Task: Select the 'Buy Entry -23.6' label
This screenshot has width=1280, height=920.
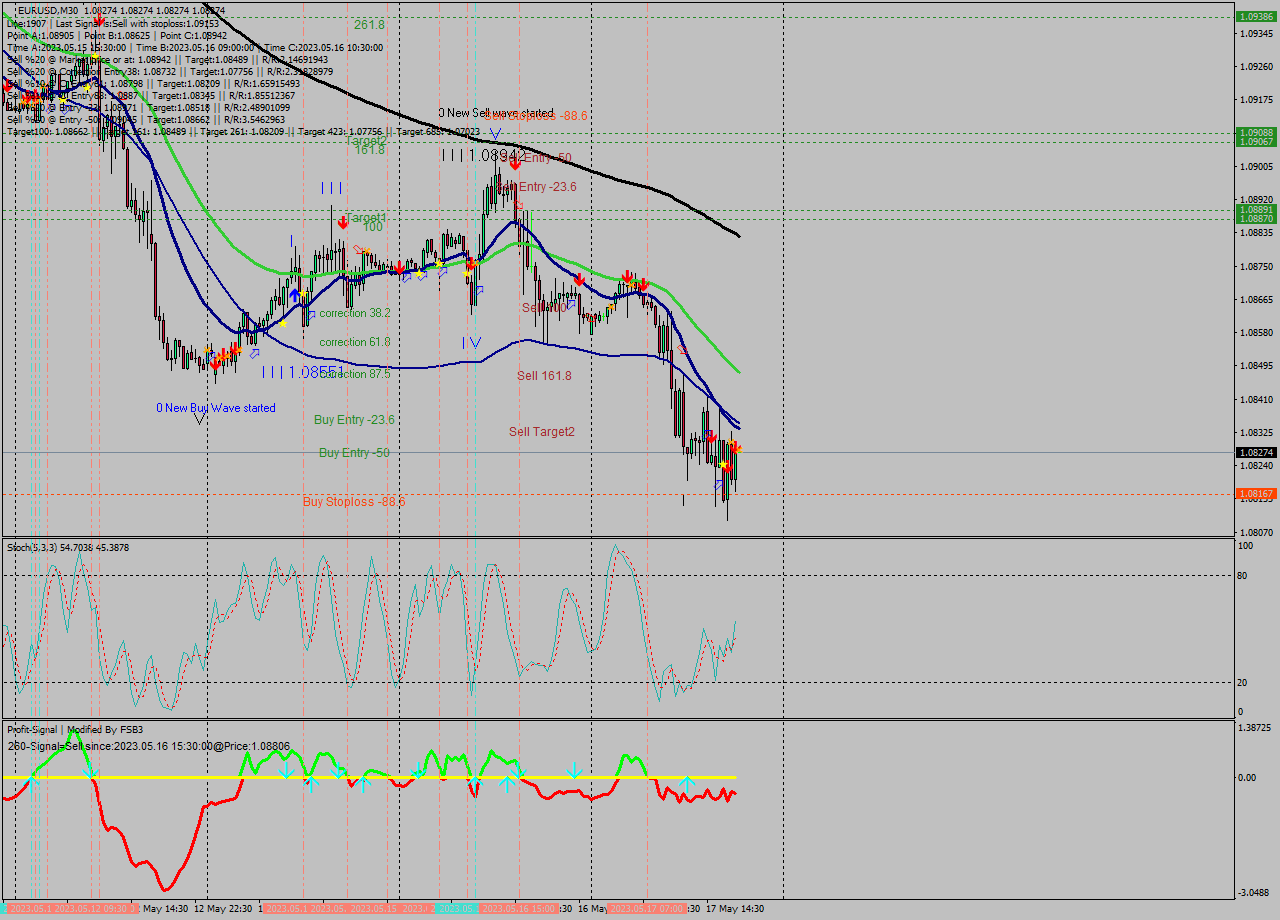Action: coord(354,420)
